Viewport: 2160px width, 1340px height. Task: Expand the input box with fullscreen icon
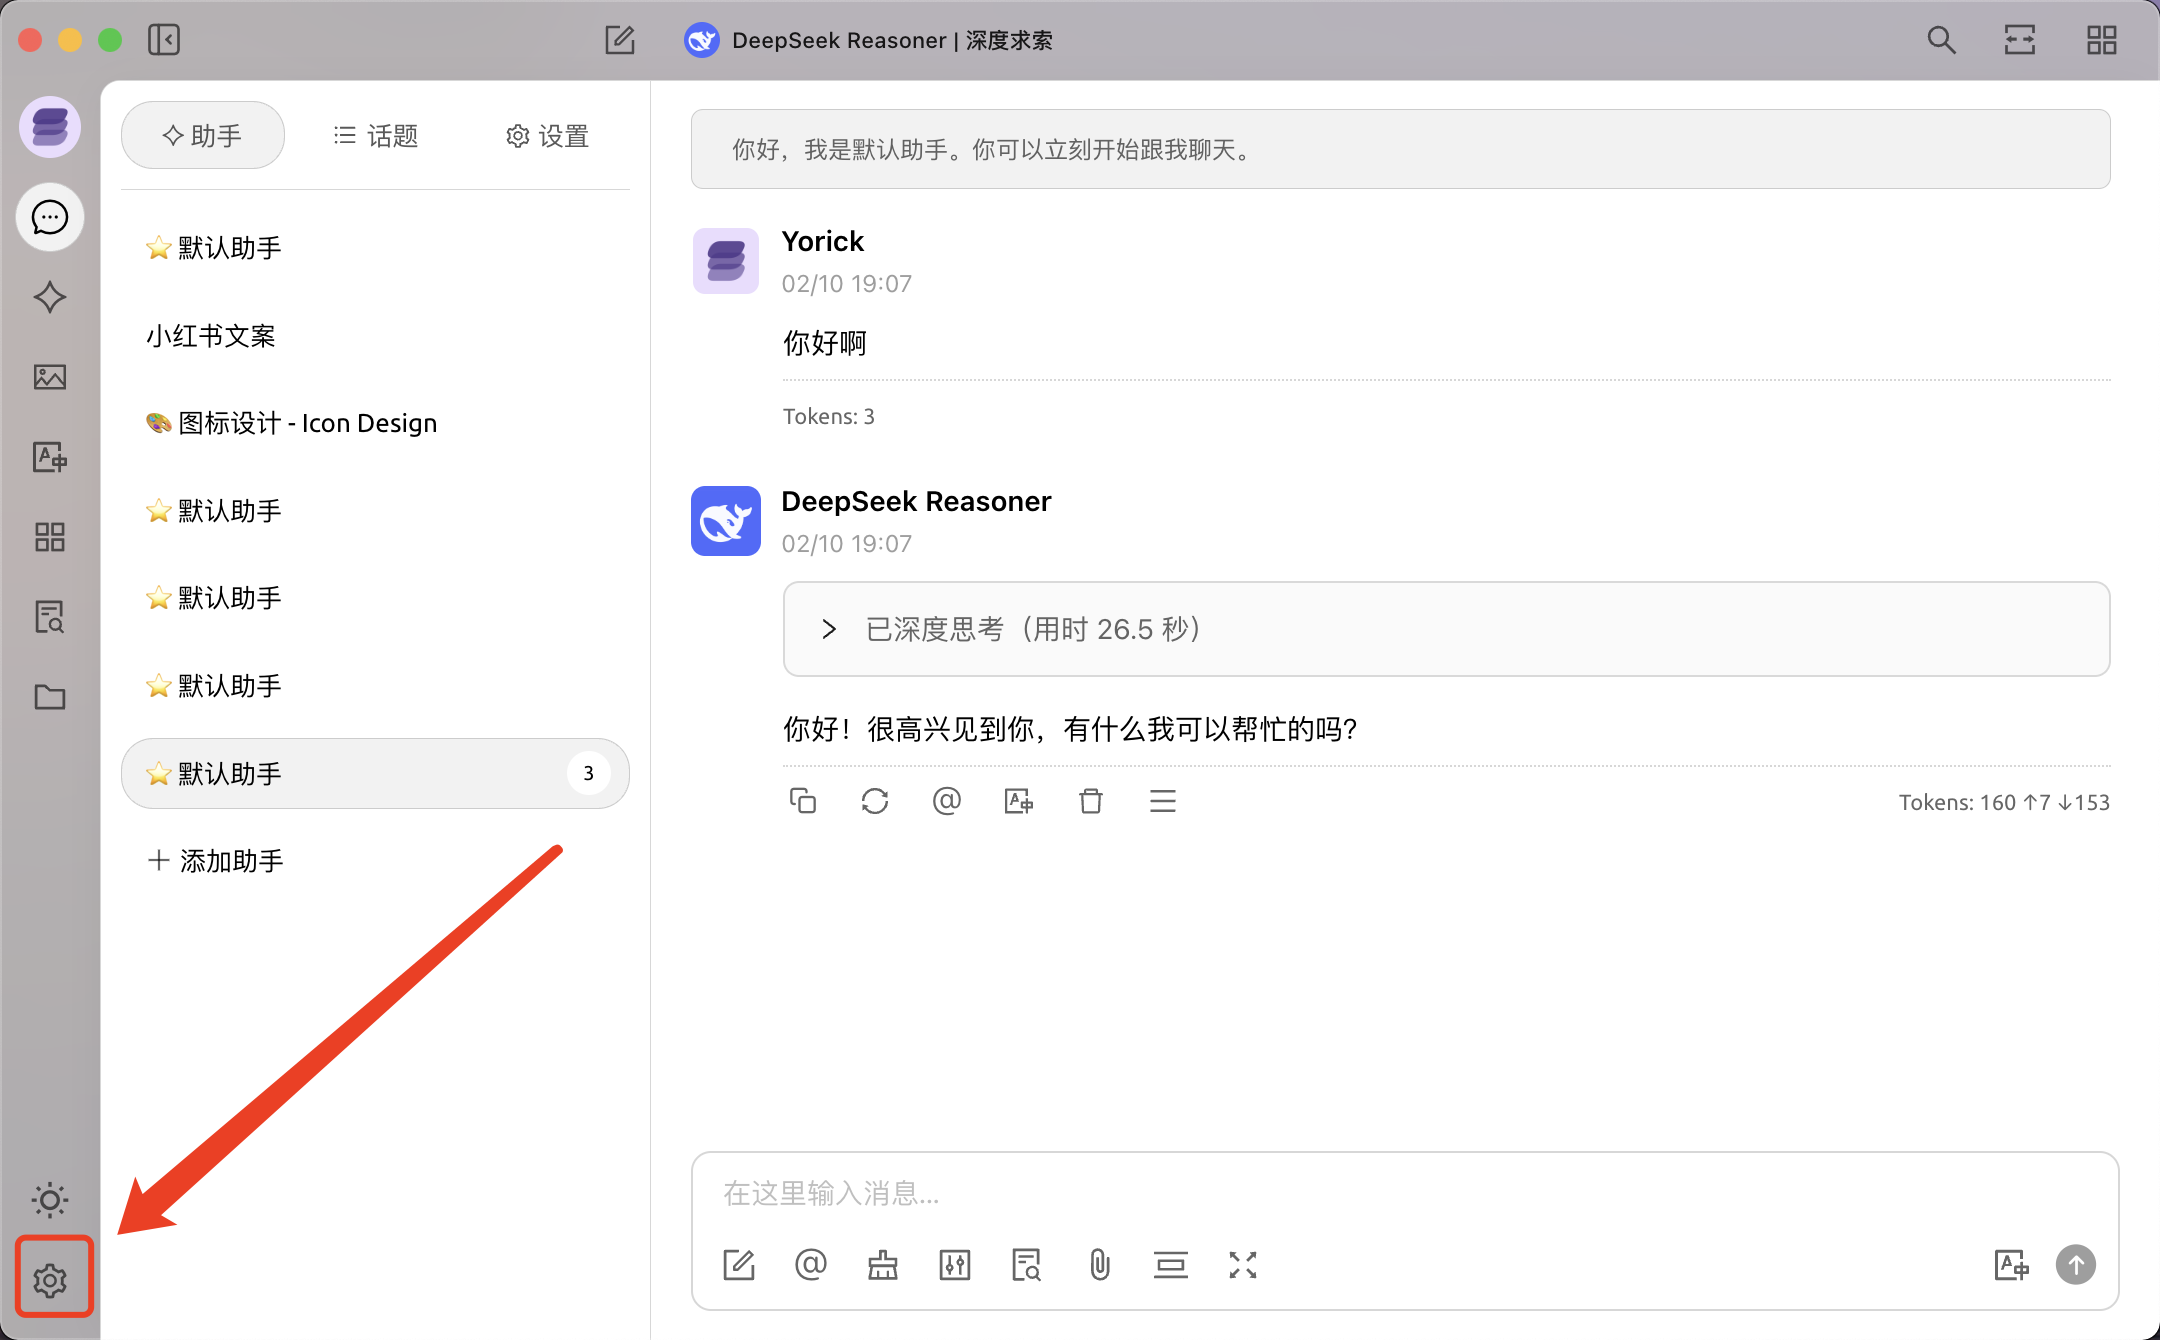coord(1243,1265)
